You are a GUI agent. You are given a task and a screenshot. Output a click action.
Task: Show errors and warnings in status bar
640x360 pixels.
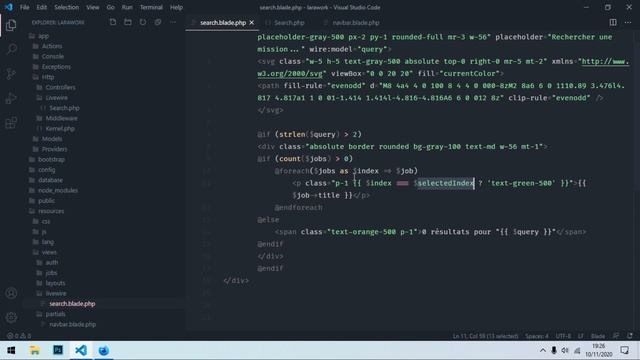[x=19, y=336]
